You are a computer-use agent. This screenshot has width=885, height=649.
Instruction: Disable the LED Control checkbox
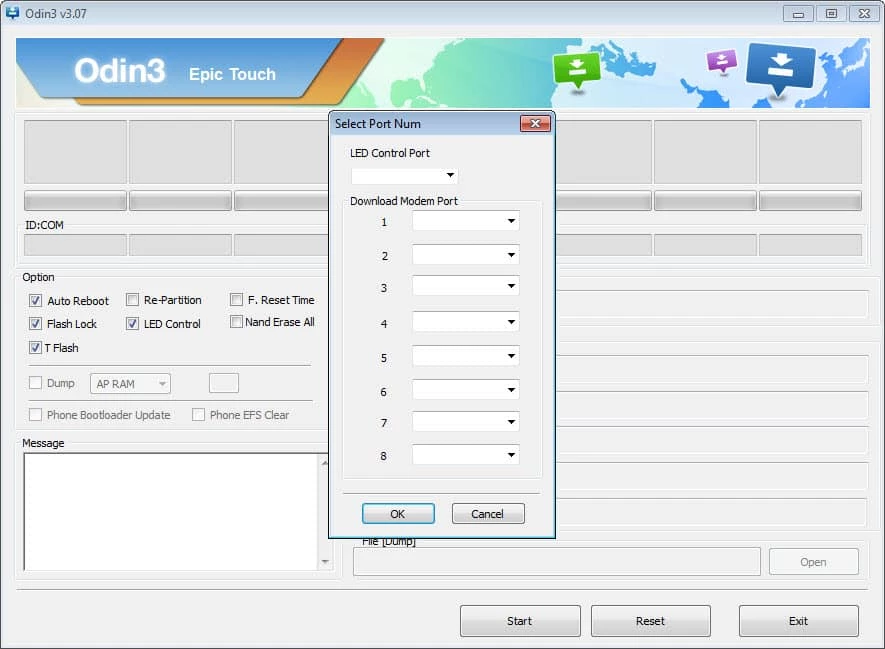coord(132,324)
